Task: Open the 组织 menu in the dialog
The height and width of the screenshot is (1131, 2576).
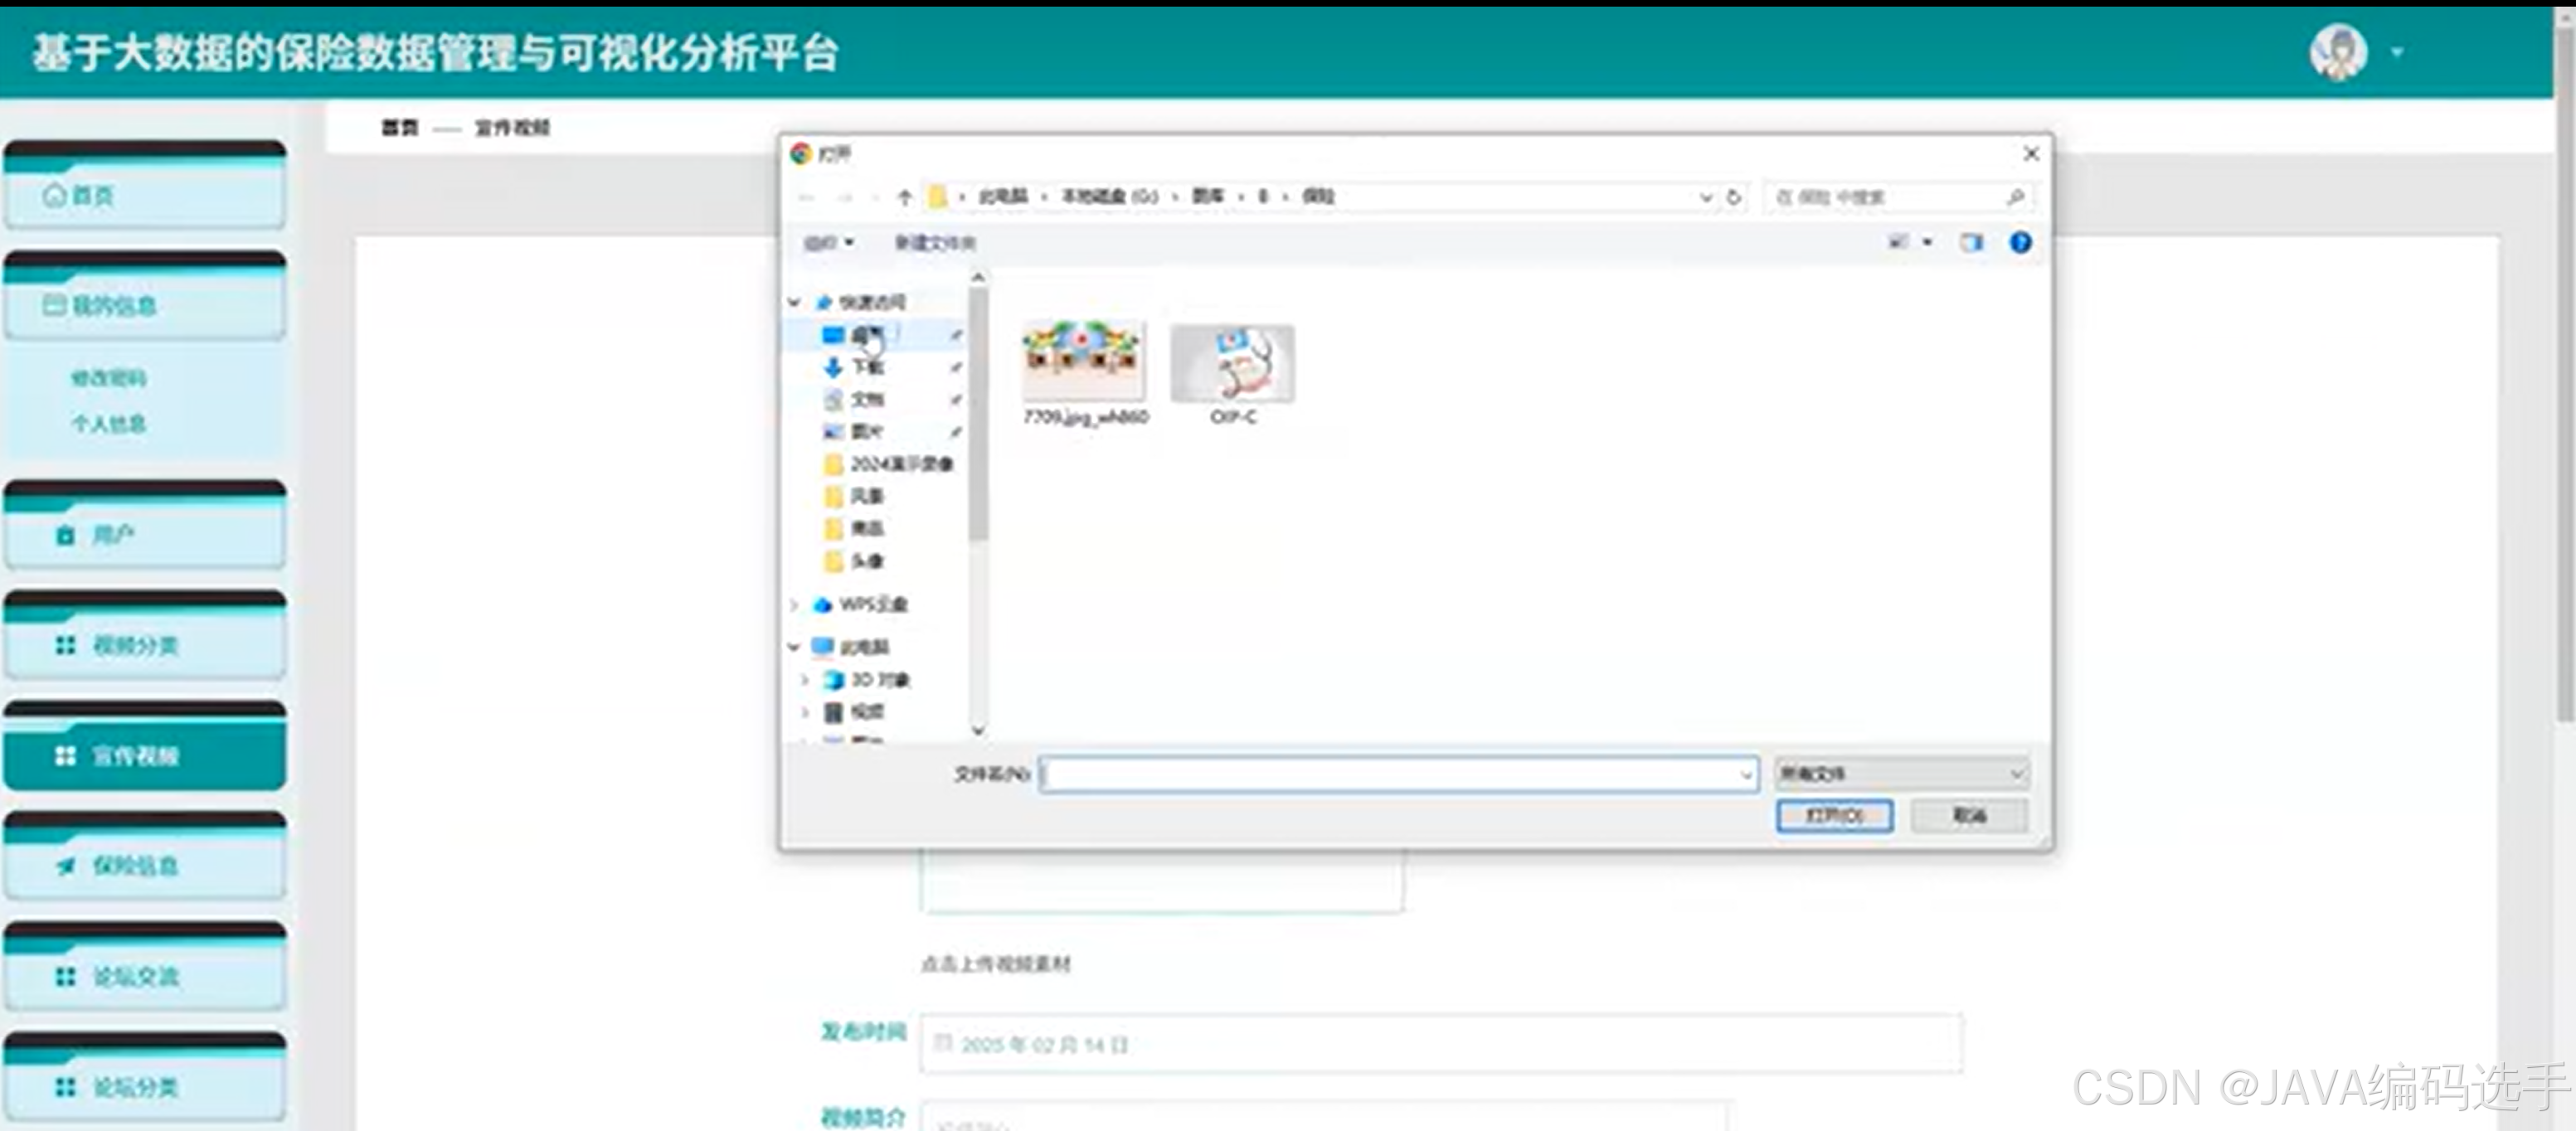Action: point(827,242)
